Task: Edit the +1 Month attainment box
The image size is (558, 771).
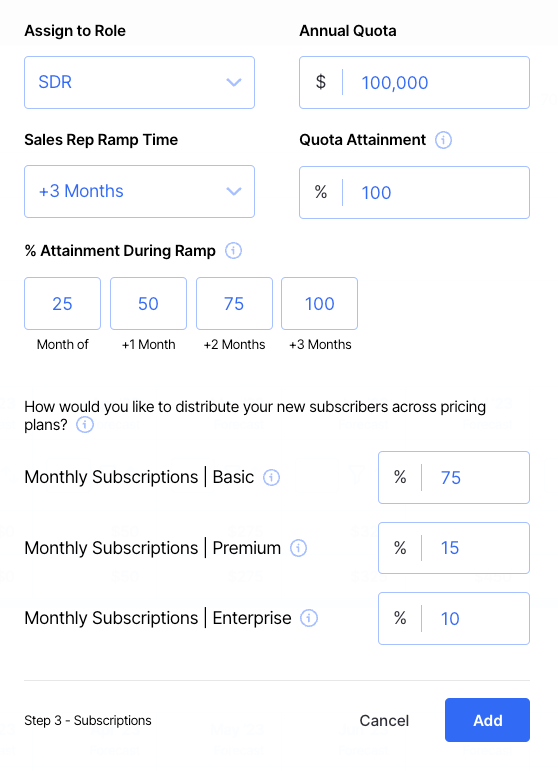Action: pos(148,303)
